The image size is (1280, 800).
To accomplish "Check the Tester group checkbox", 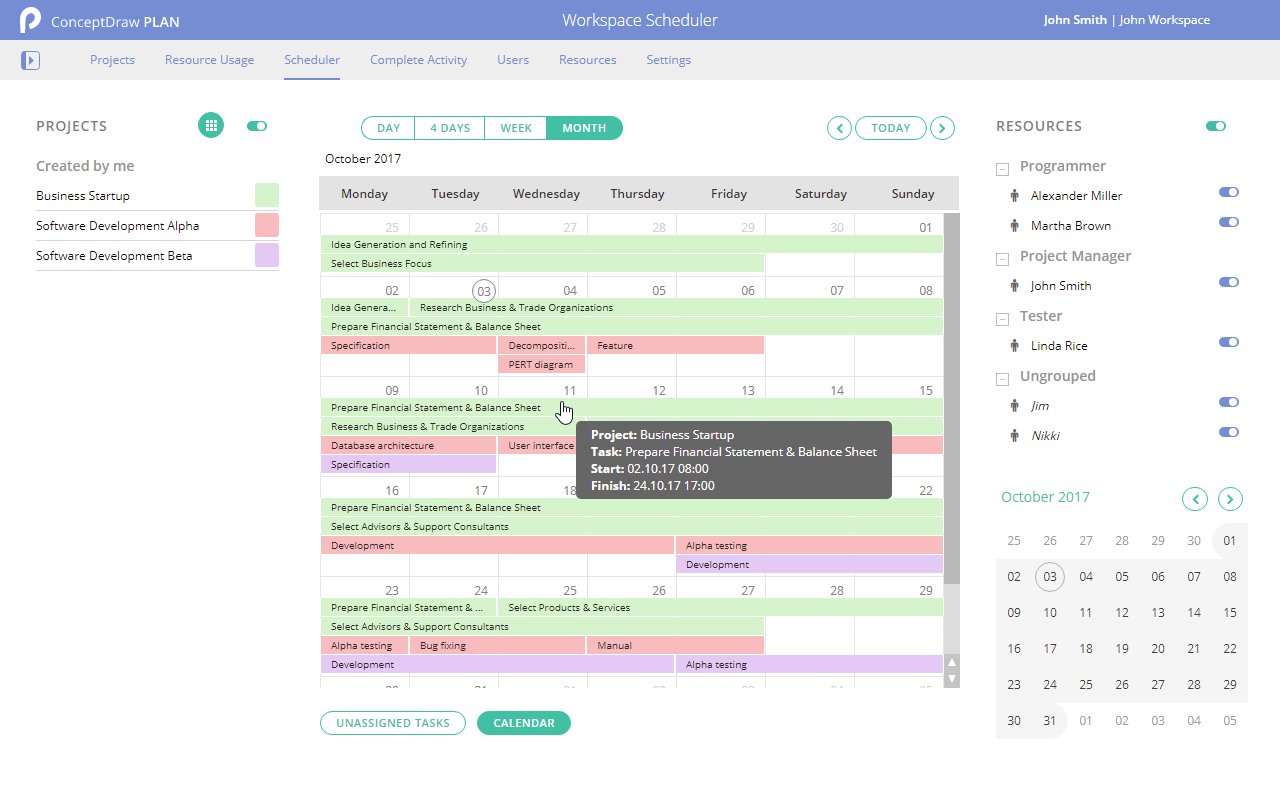I will (1002, 318).
